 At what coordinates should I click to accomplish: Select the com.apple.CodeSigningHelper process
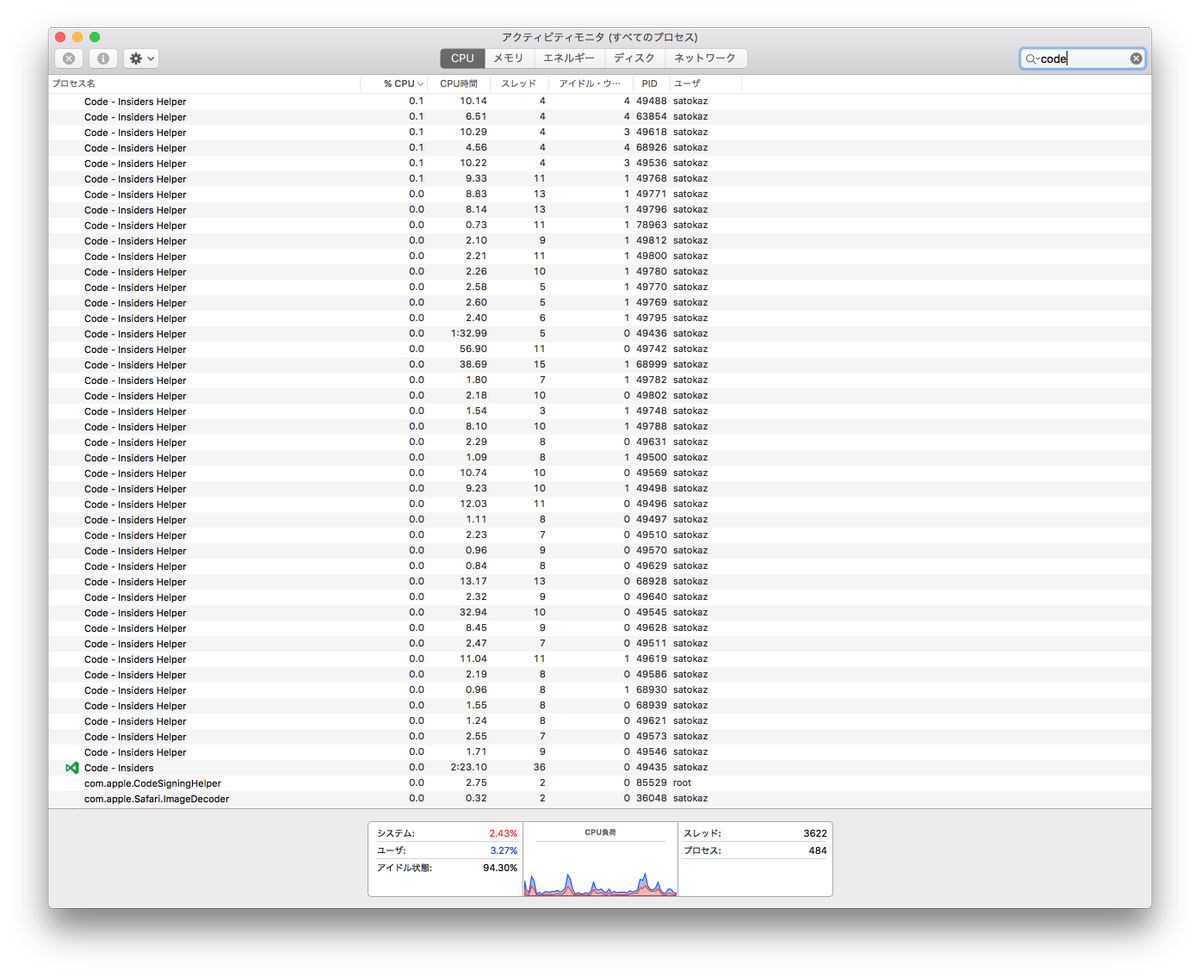pos(600,783)
